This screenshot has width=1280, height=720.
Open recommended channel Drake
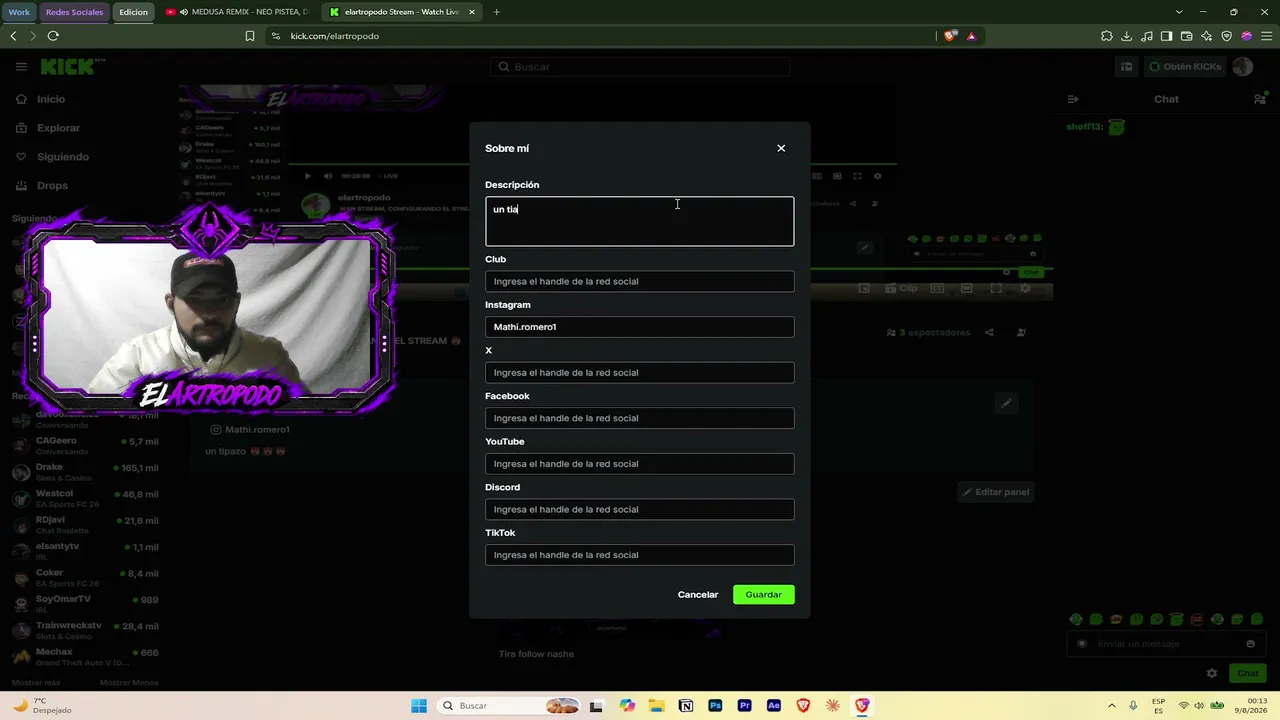[85, 472]
